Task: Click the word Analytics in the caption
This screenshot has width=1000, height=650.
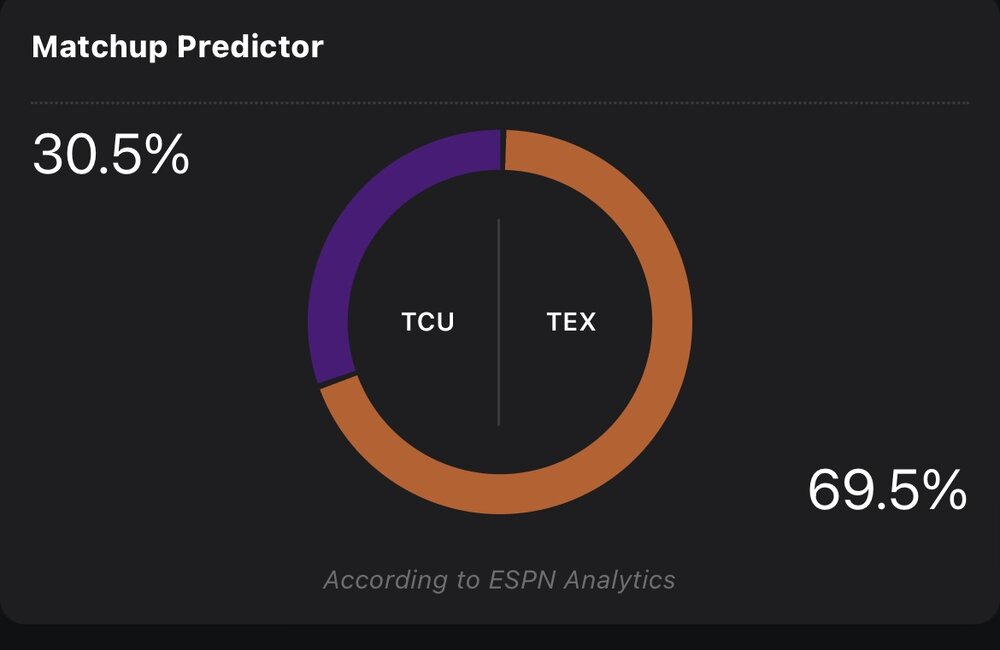Action: coord(617,579)
